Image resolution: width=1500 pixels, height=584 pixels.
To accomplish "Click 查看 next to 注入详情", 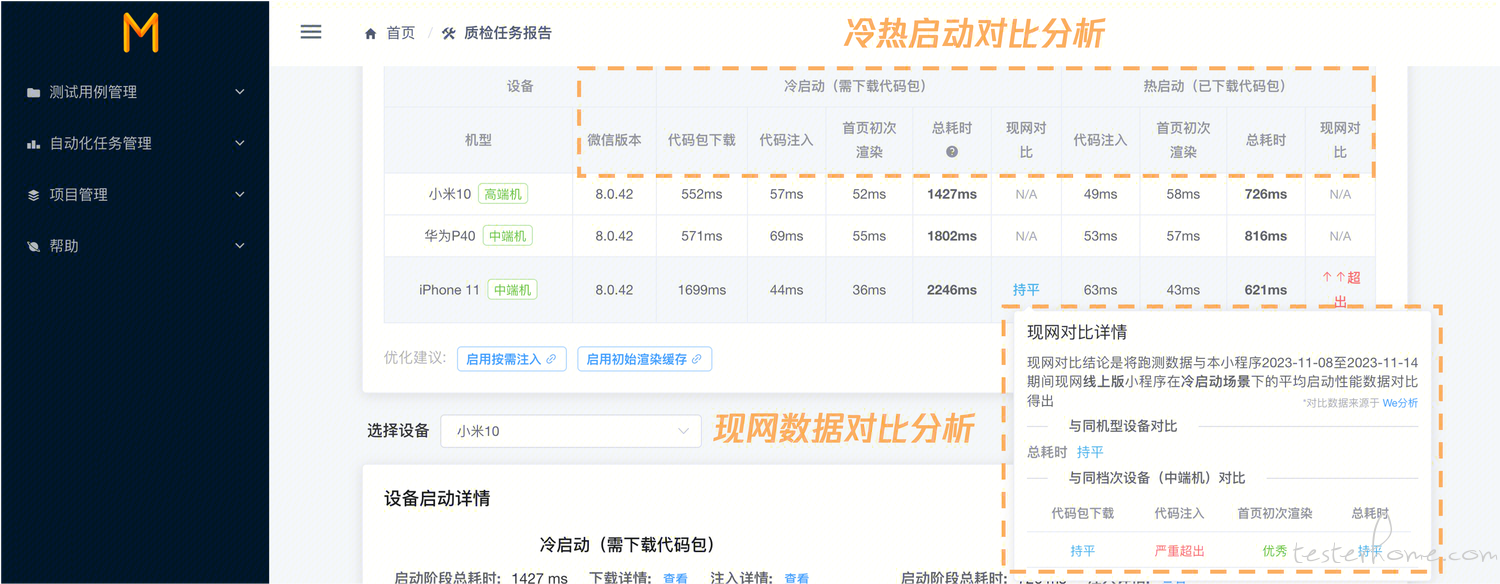I will (796, 578).
